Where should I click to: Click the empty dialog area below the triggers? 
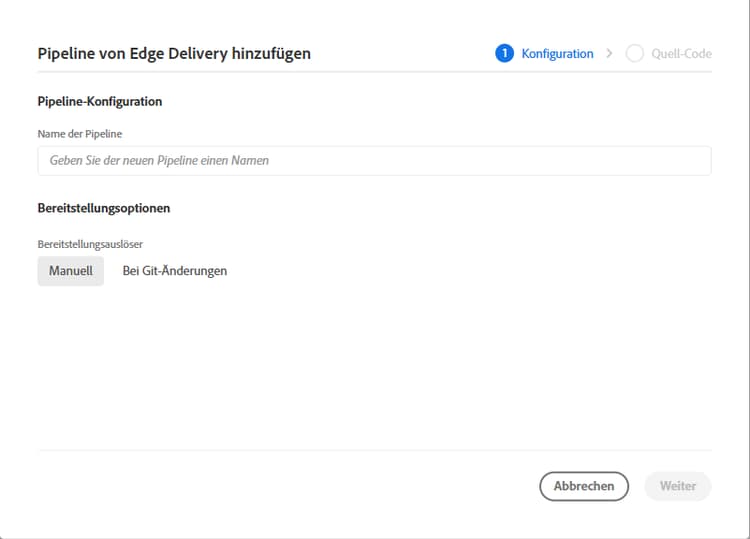tap(374, 370)
